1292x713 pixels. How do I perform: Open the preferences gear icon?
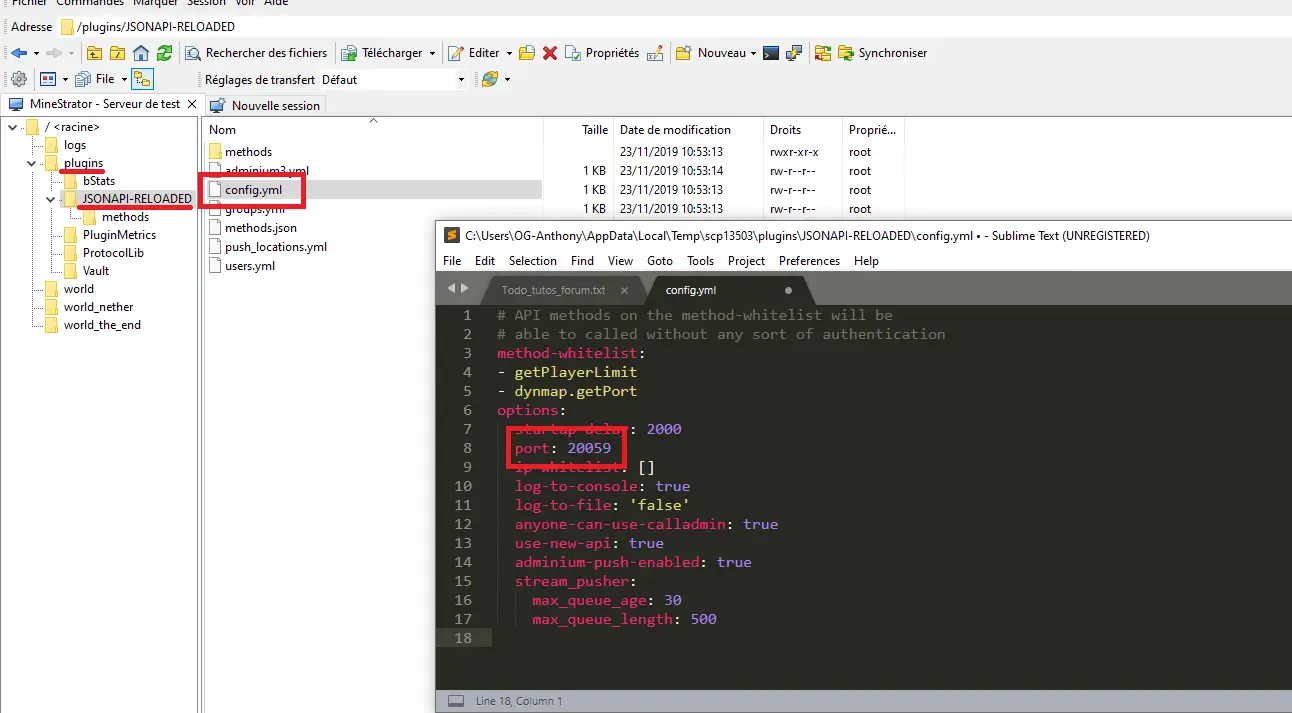click(x=18, y=79)
